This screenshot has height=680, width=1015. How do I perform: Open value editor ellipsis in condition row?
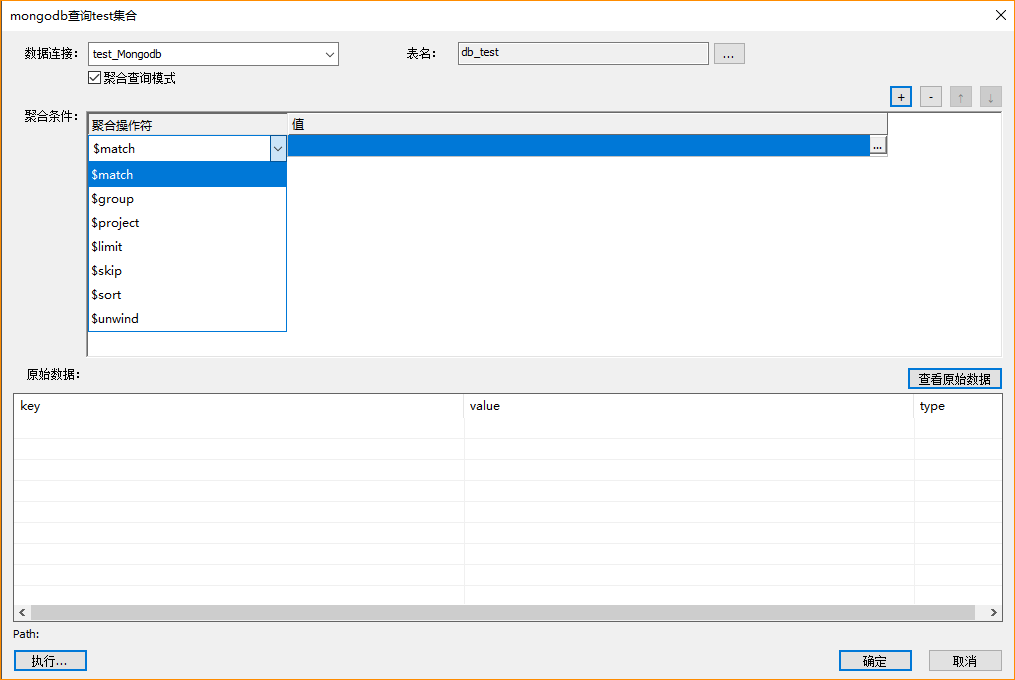click(877, 146)
